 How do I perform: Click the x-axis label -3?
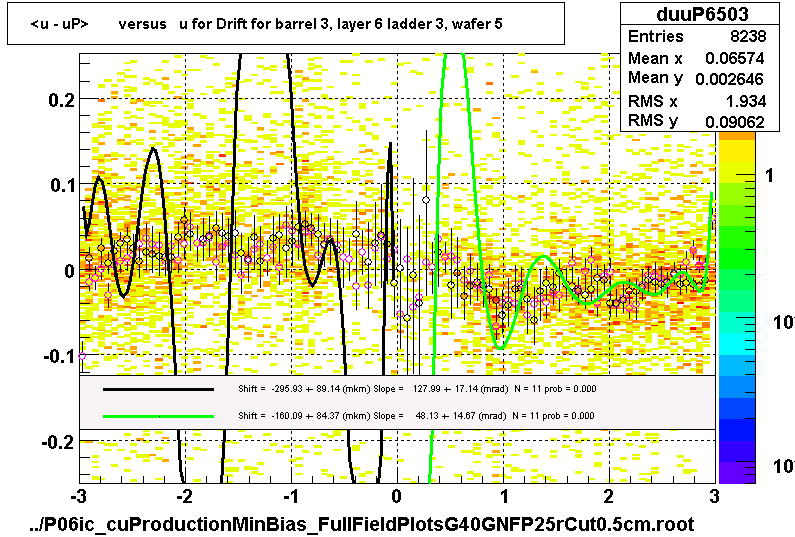click(x=78, y=496)
